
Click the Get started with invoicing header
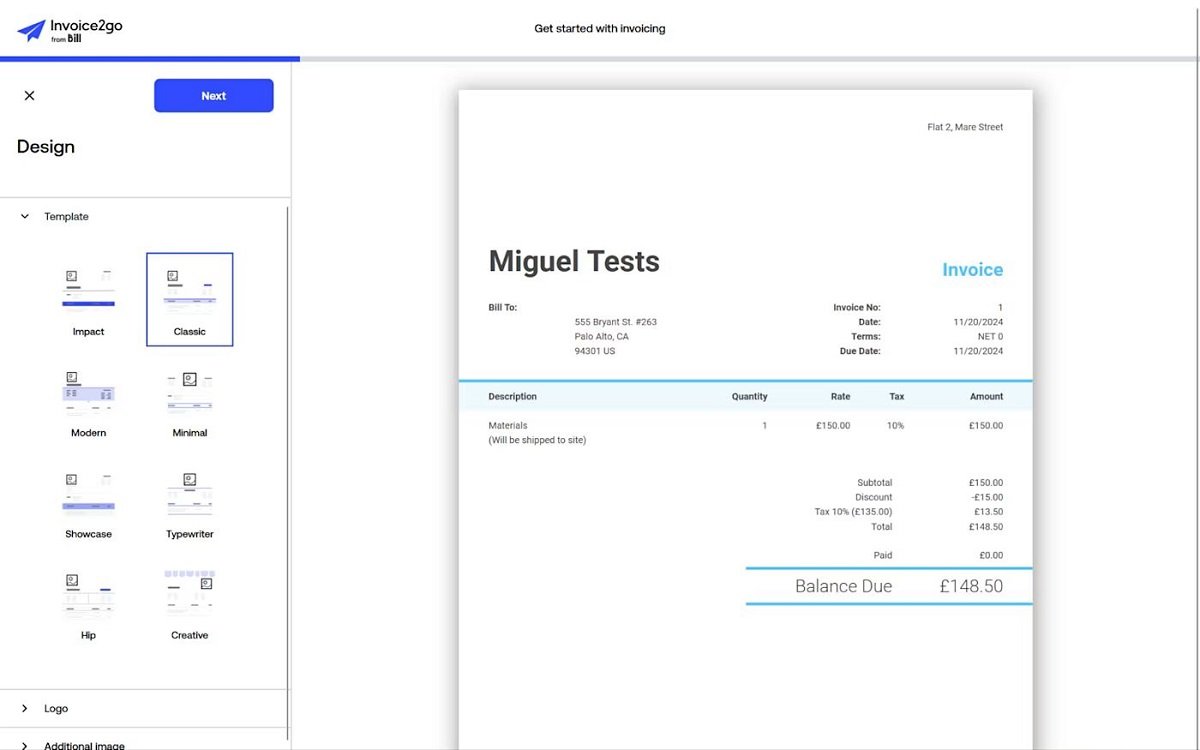pyautogui.click(x=599, y=28)
